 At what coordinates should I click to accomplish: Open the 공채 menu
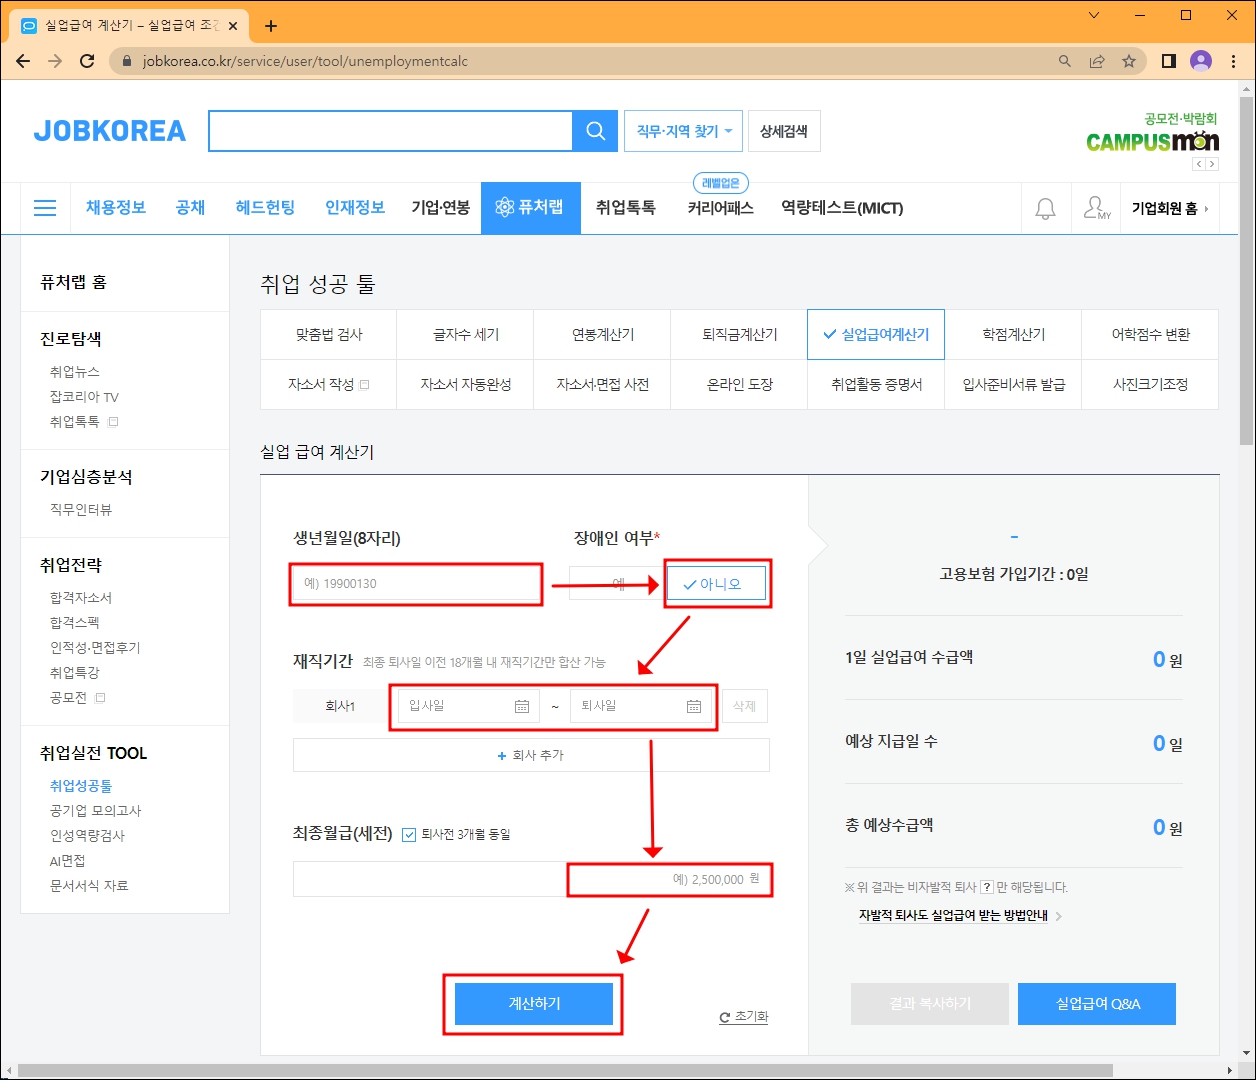[190, 207]
